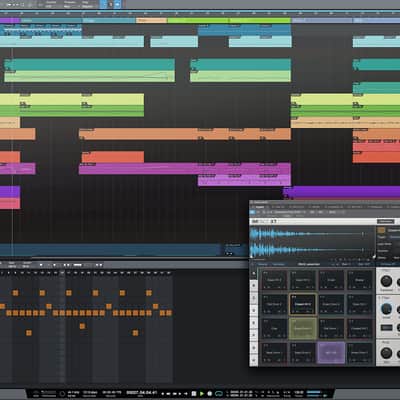Click the small dark rectangular display below the Filter knob
Viewport: 400px width, 400px height.
[386, 328]
